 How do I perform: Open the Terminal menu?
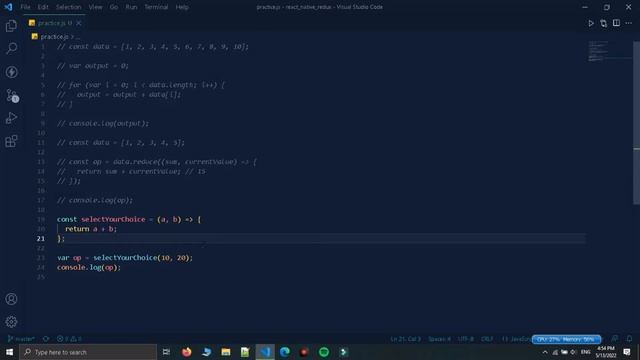[x=156, y=7]
